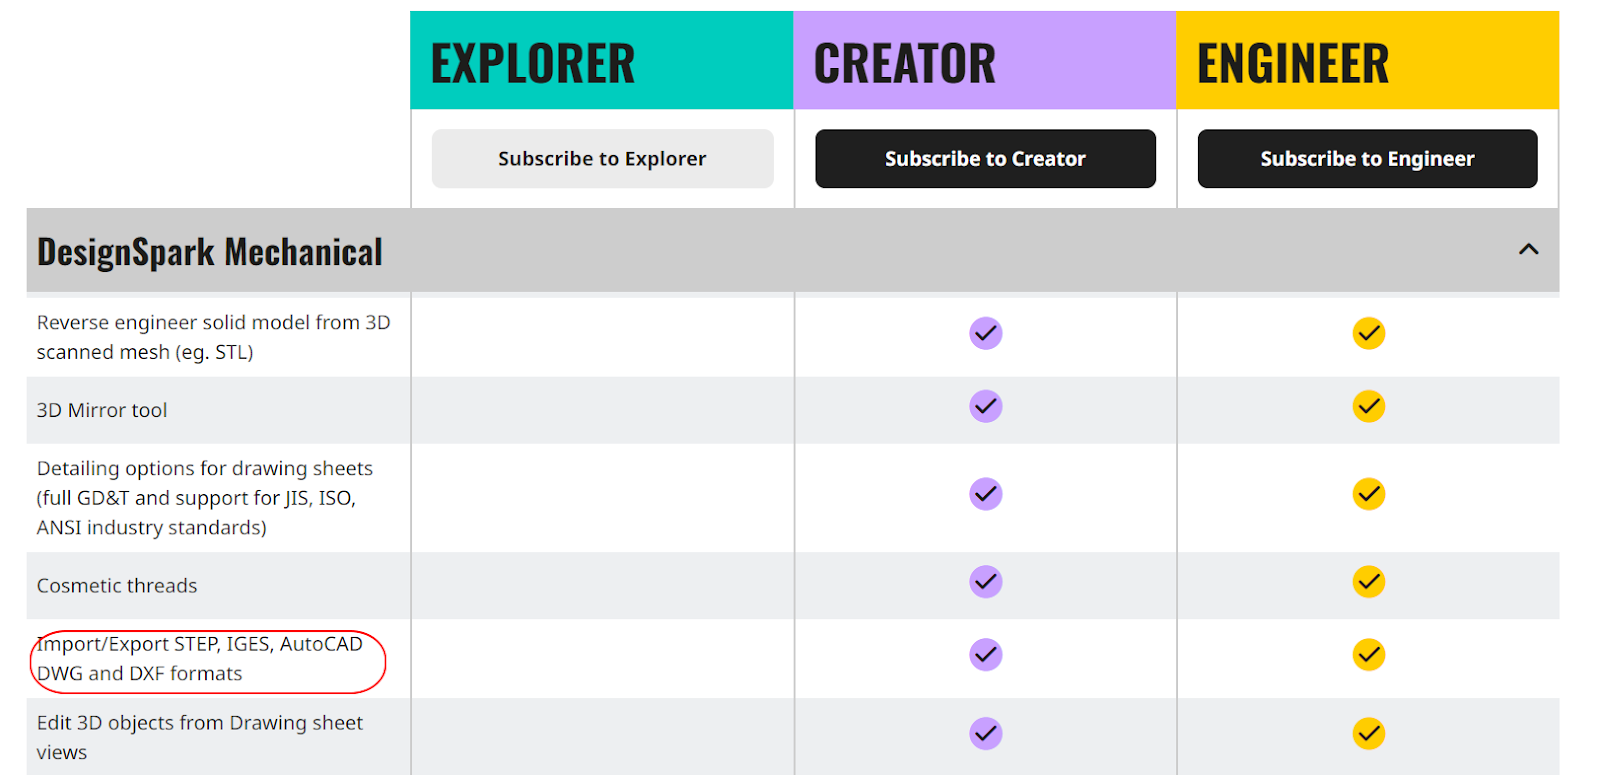Image resolution: width=1600 pixels, height=775 pixels.
Task: Click Creator checkmark for 3D Mirror tool
Action: coord(985,406)
